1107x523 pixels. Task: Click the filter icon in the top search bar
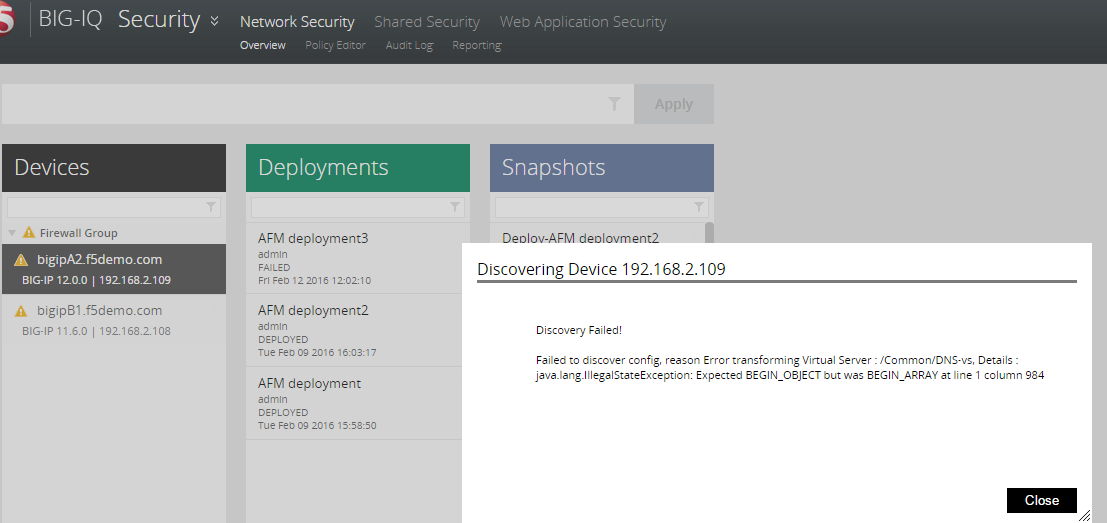point(614,104)
